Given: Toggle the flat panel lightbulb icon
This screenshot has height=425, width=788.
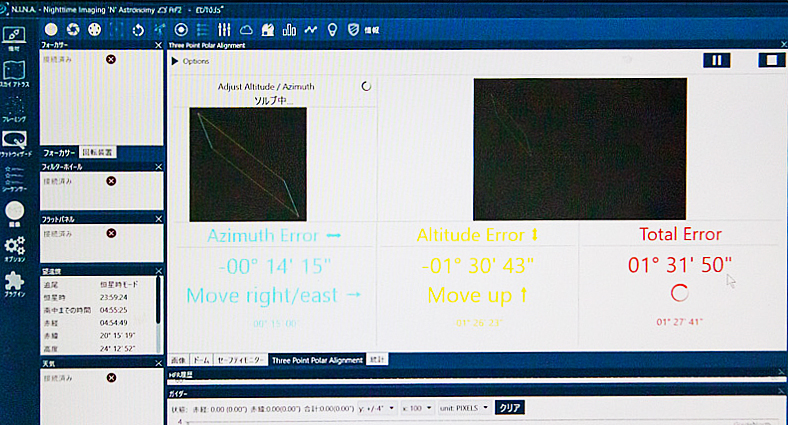Looking at the screenshot, I should pos(332,30).
